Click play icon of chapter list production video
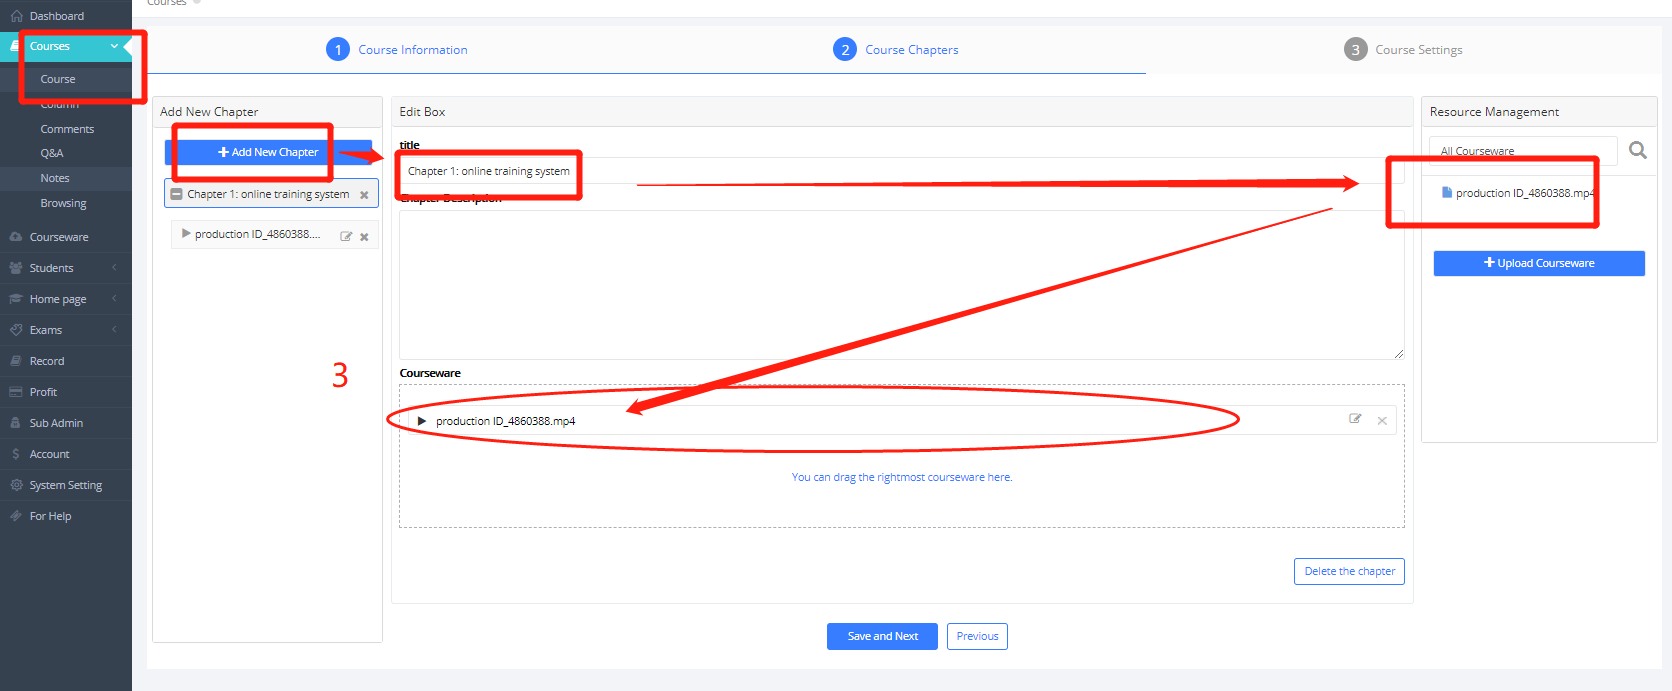Viewport: 1672px width, 691px height. coord(186,234)
